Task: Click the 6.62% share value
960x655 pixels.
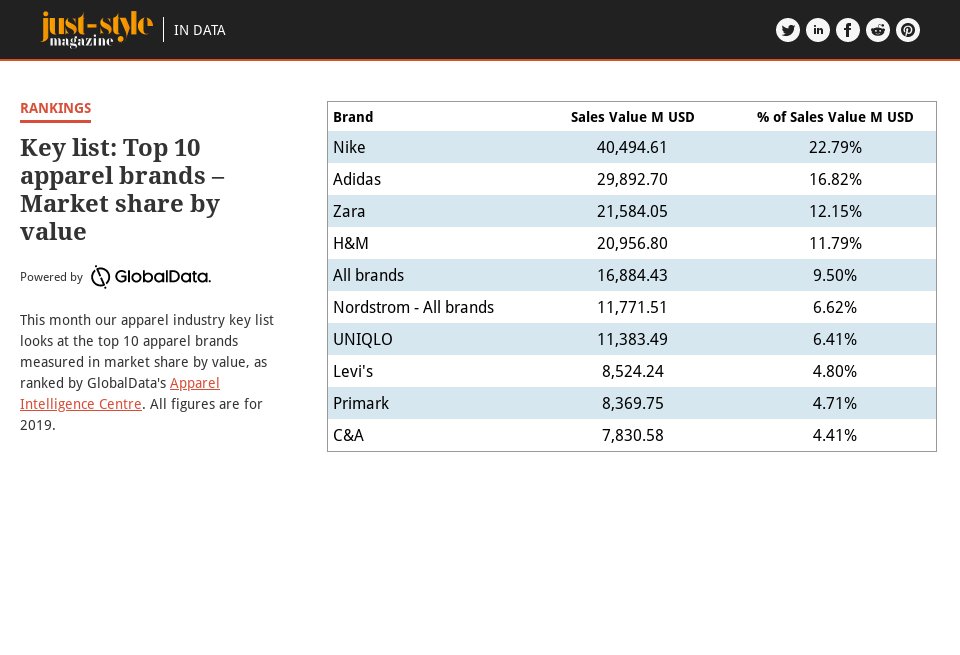Action: (x=835, y=307)
